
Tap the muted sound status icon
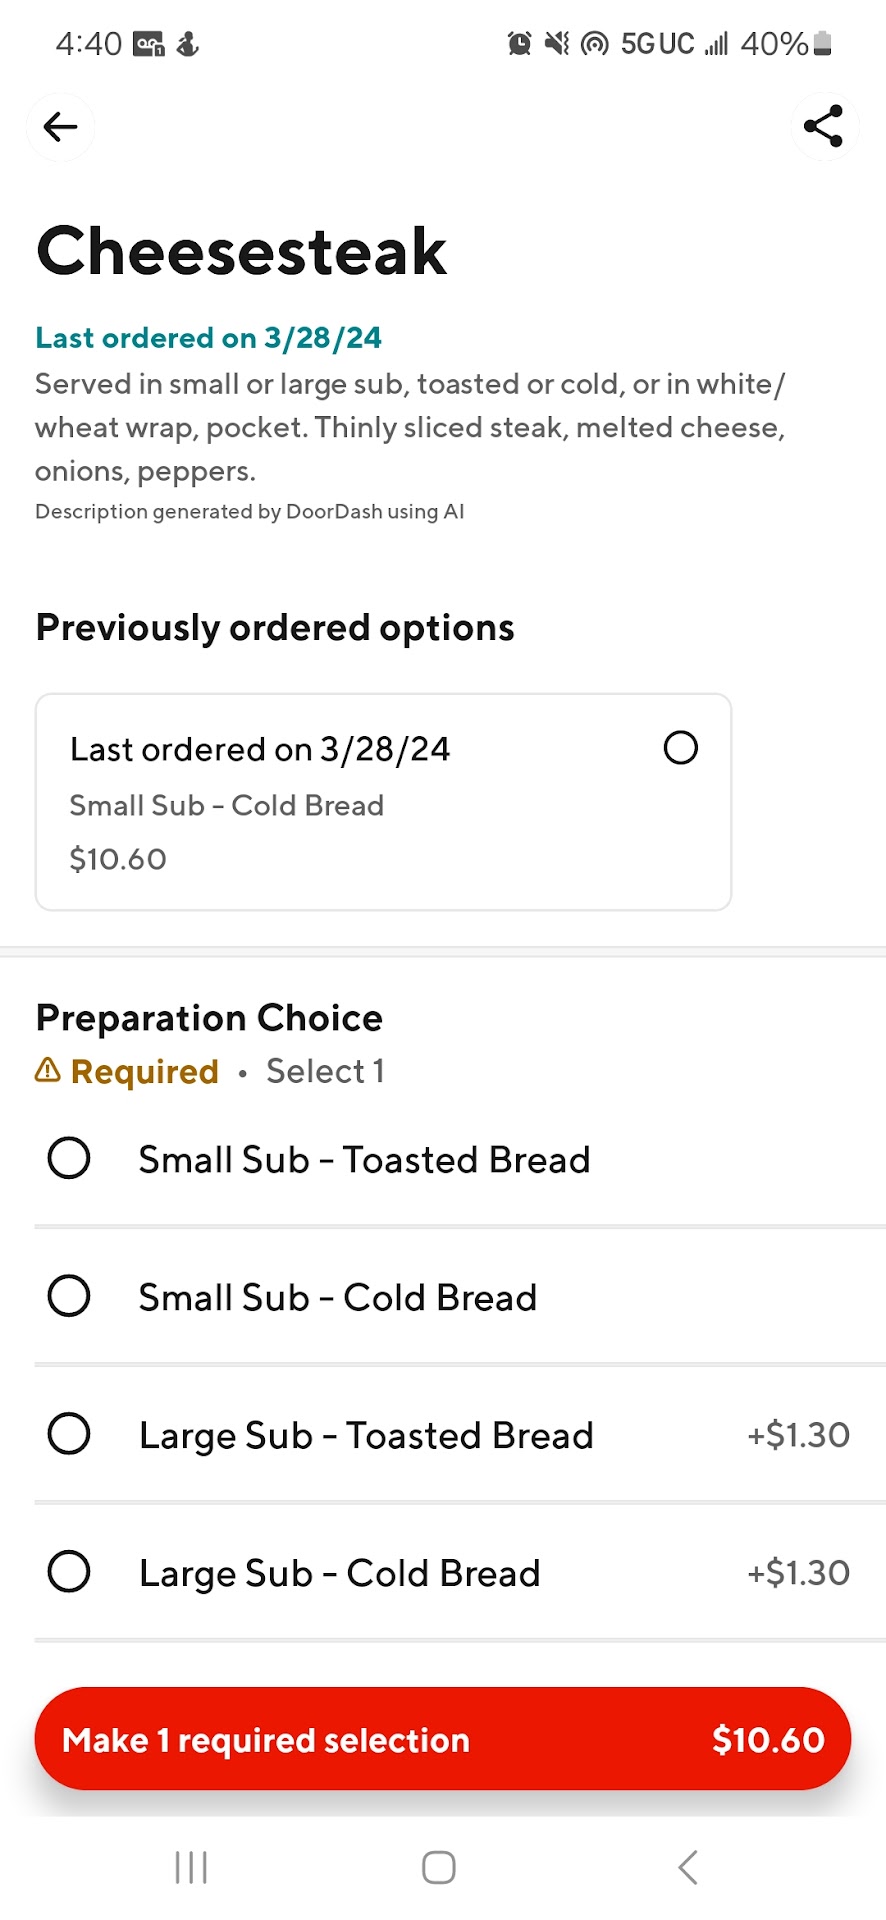pyautogui.click(x=557, y=44)
